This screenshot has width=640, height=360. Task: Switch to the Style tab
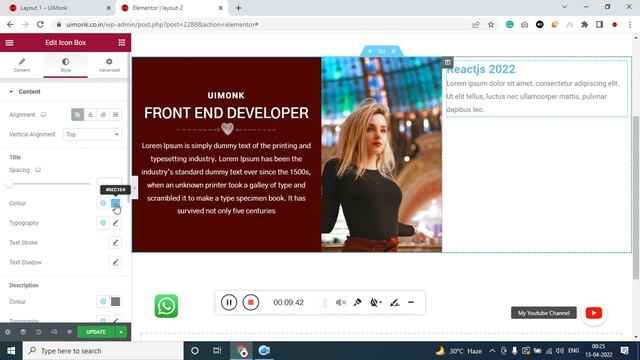pyautogui.click(x=65, y=65)
